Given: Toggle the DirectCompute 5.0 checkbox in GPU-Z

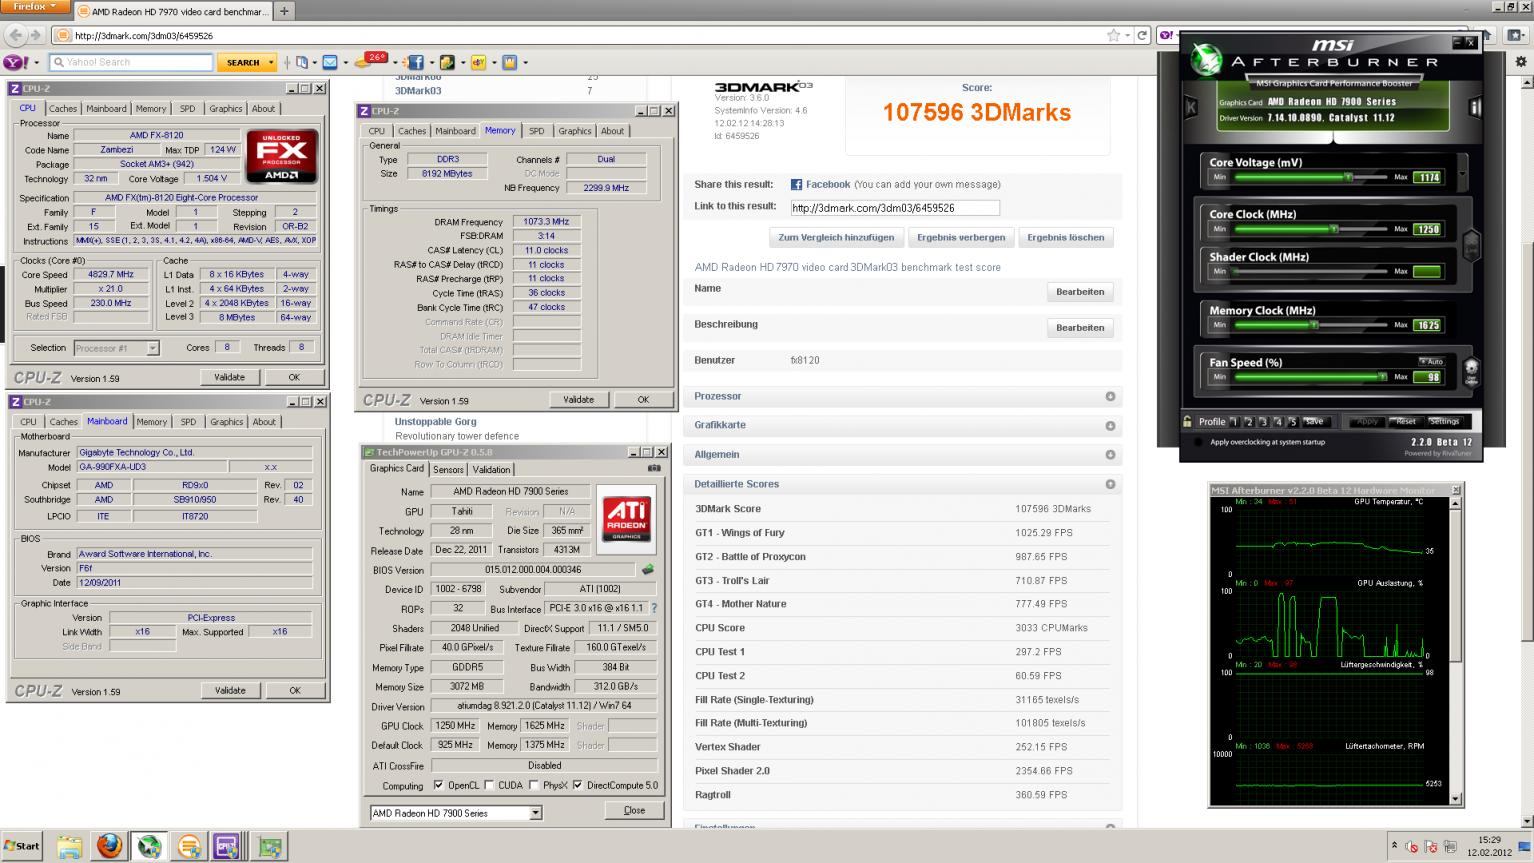Looking at the screenshot, I should pyautogui.click(x=577, y=785).
